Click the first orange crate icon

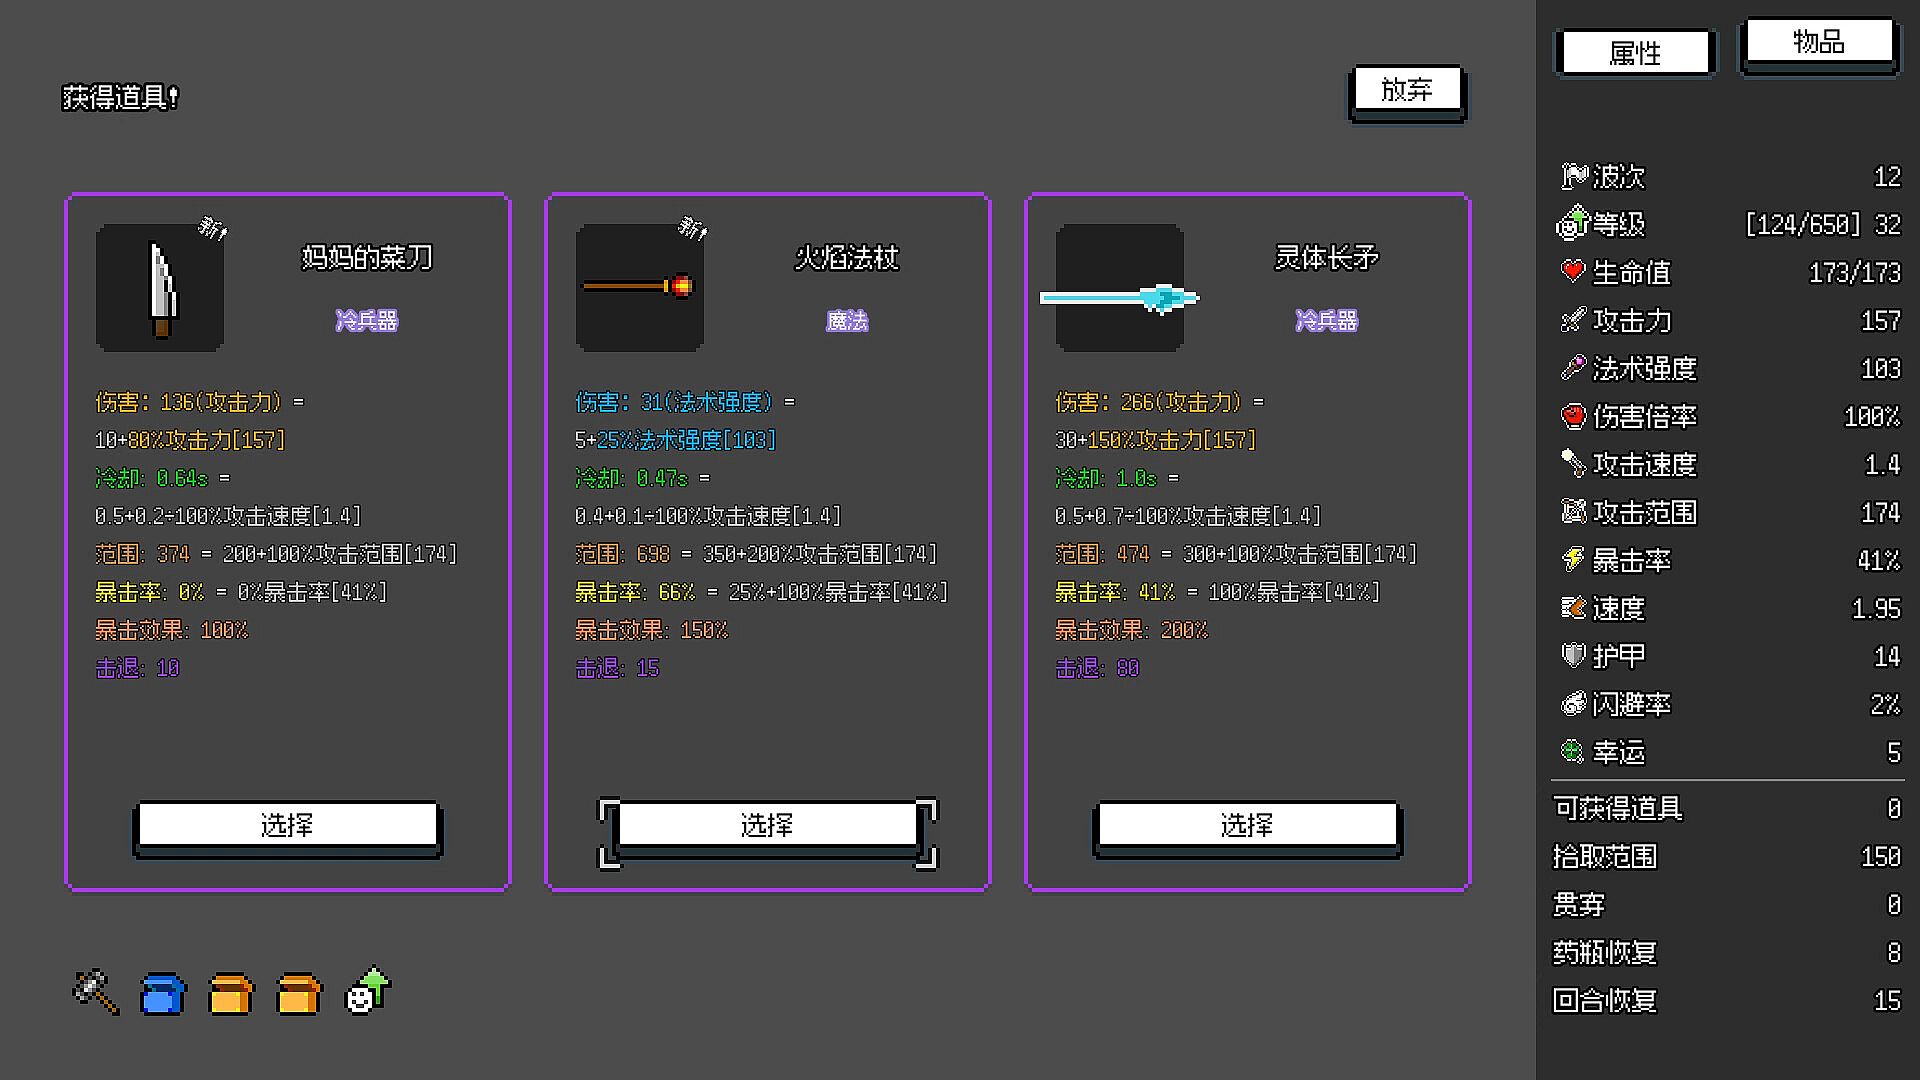coord(231,994)
